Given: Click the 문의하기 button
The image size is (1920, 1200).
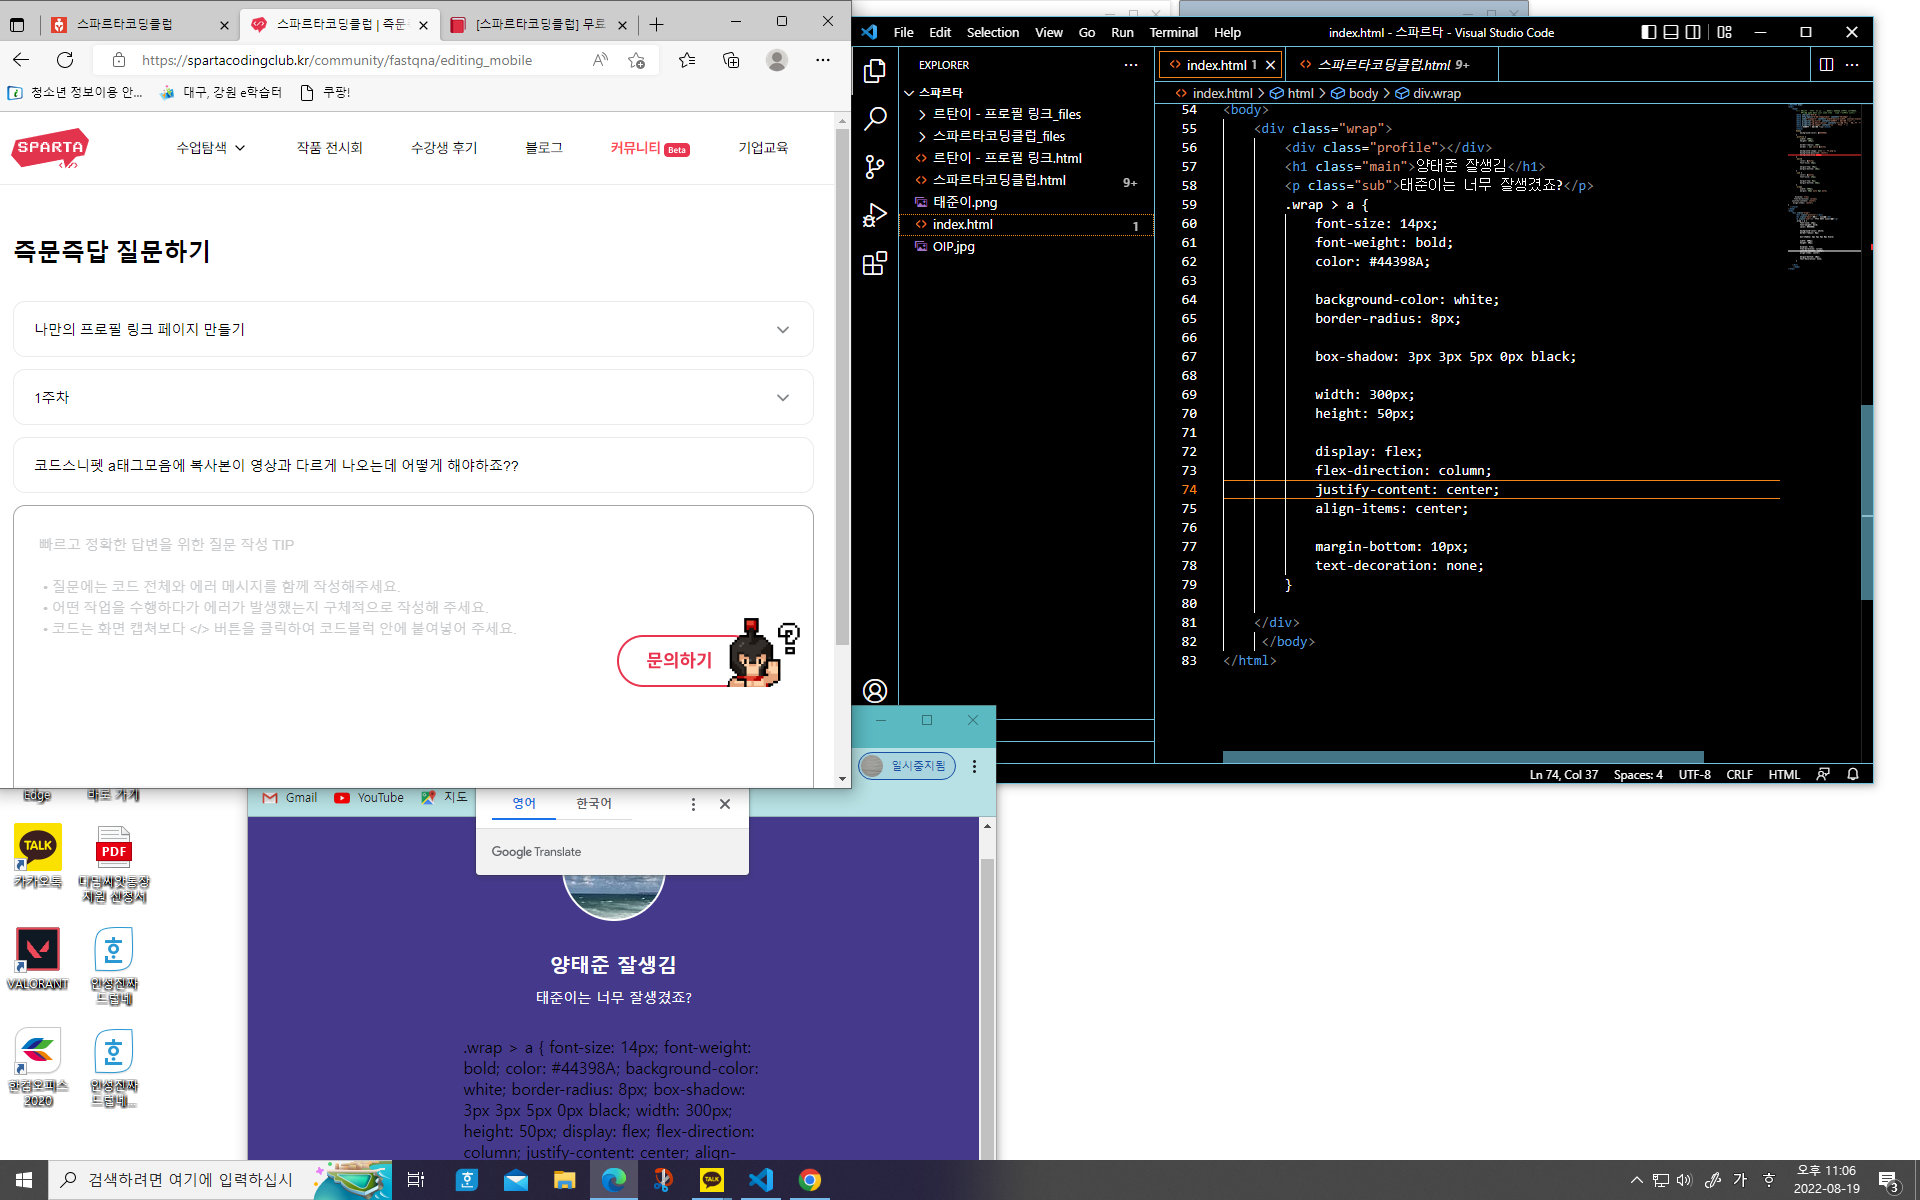Looking at the screenshot, I should (x=679, y=660).
